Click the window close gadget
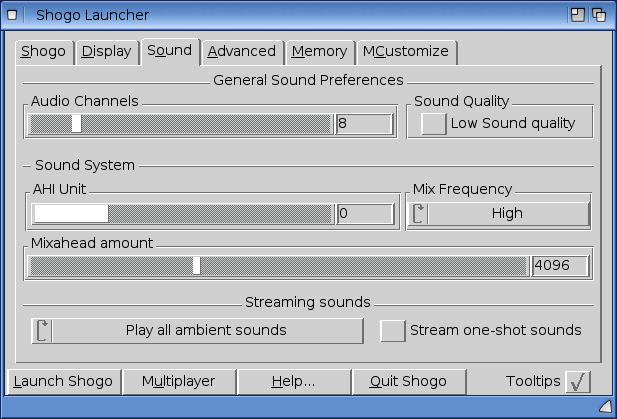The width and height of the screenshot is (617, 419). pyautogui.click(x=12, y=15)
